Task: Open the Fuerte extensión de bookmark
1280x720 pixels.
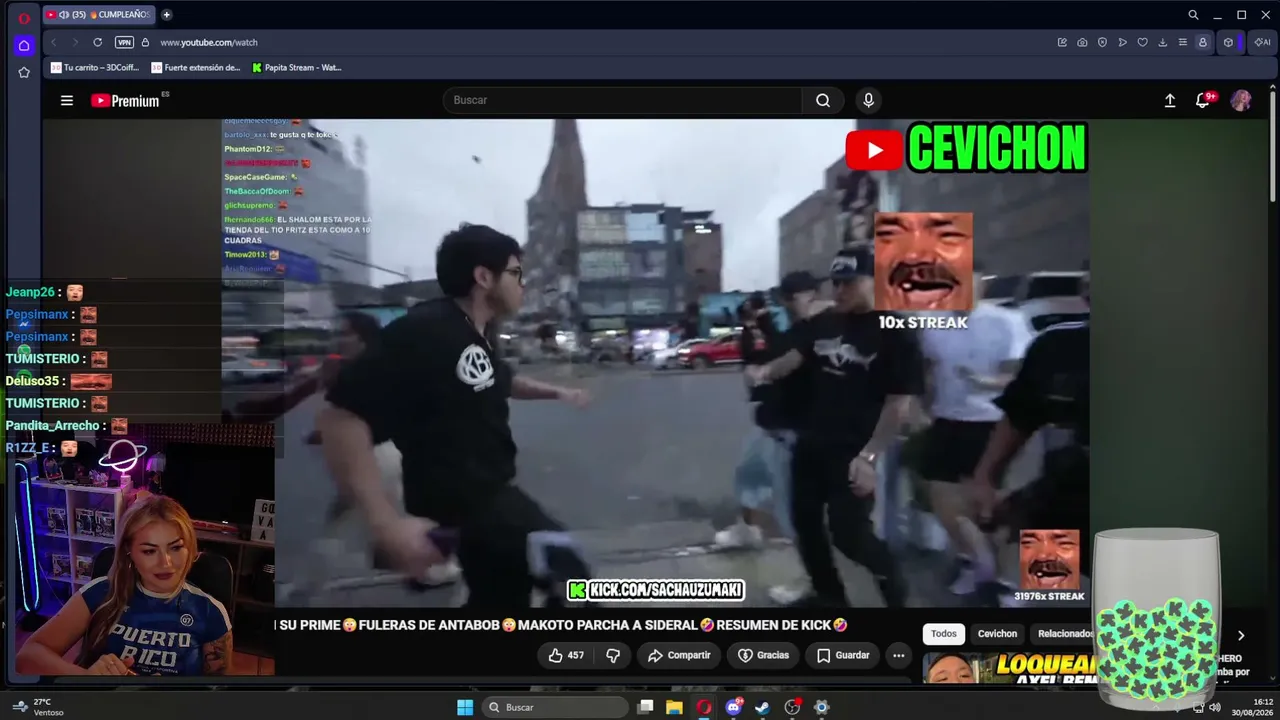Action: click(x=196, y=68)
